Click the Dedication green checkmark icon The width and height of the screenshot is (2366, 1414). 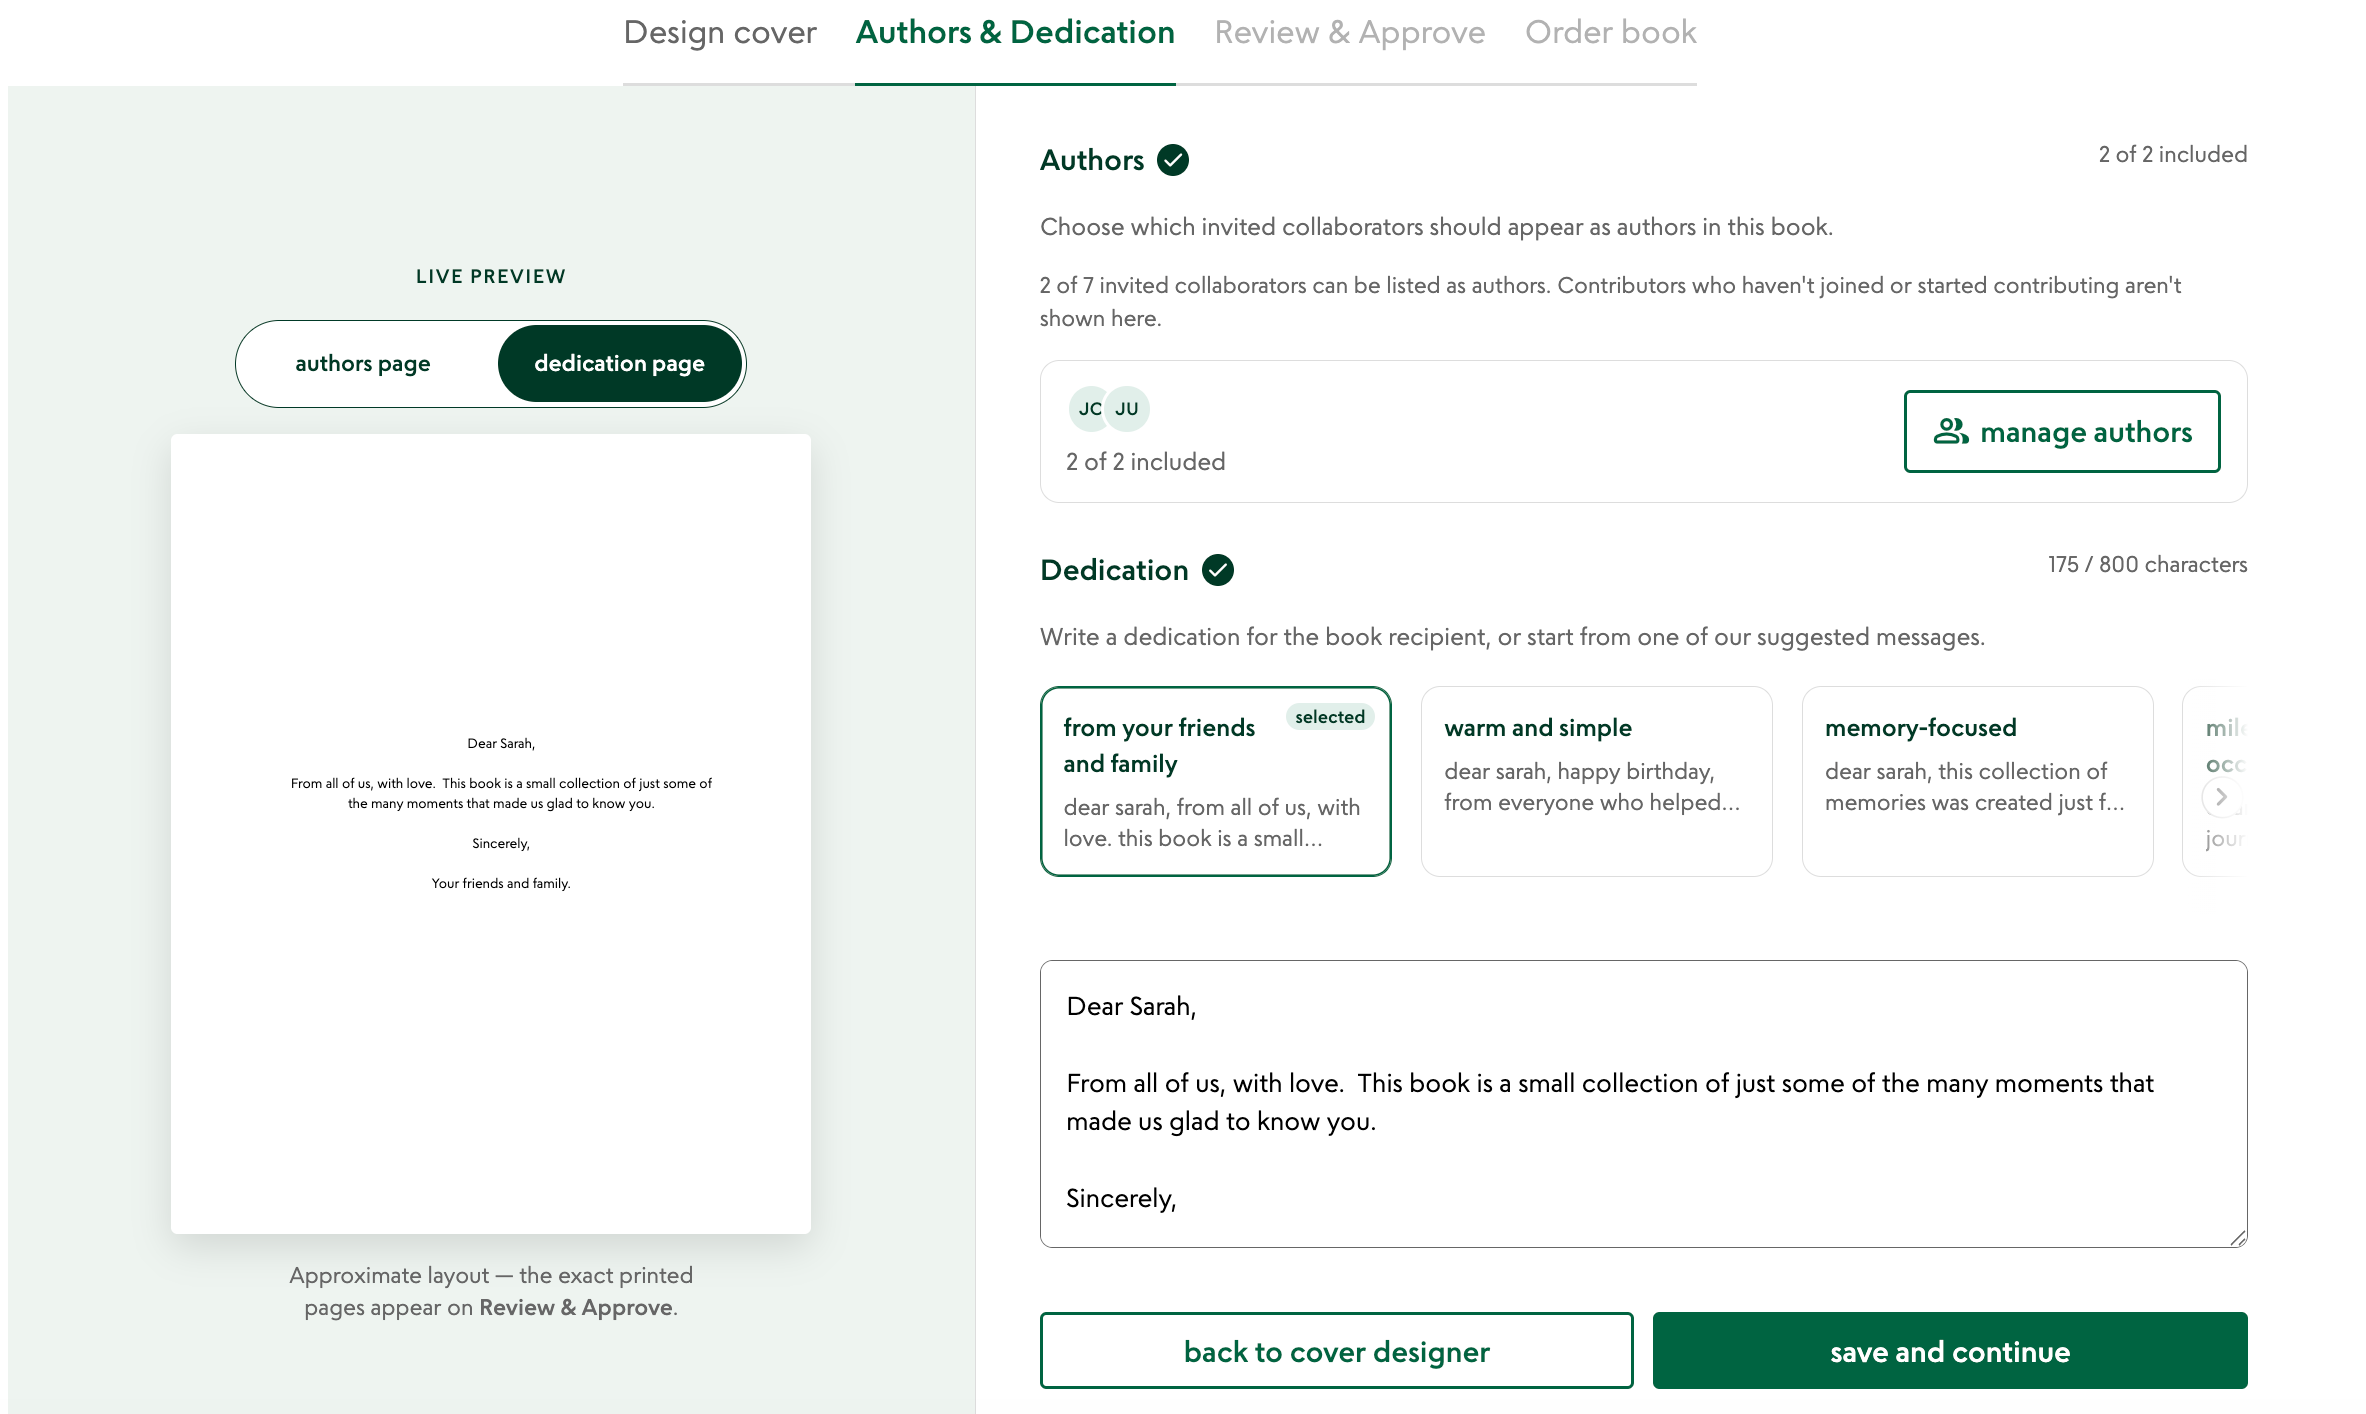[1217, 570]
